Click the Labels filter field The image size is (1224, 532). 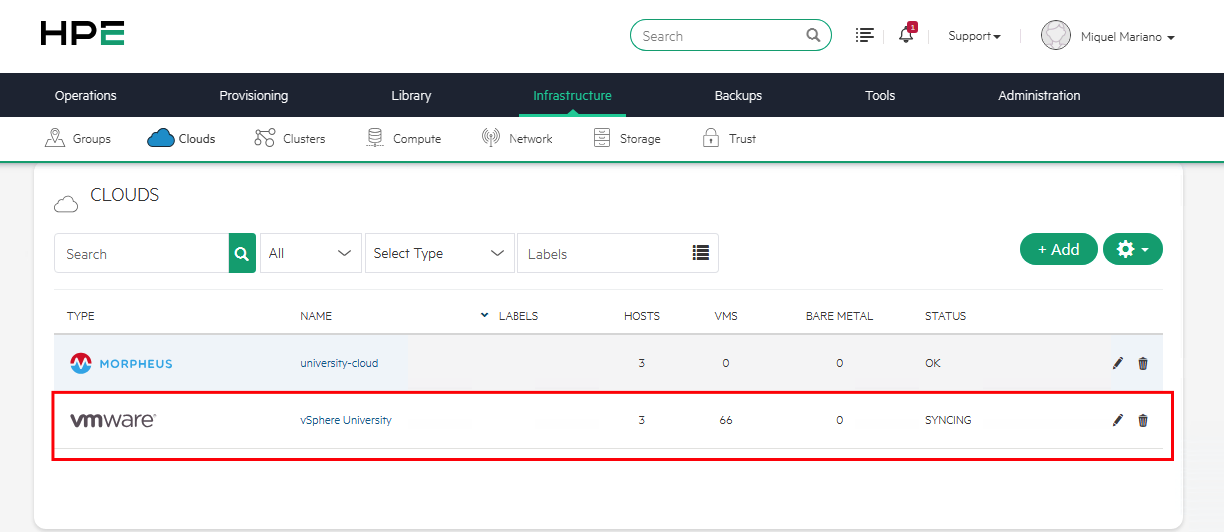(617, 253)
